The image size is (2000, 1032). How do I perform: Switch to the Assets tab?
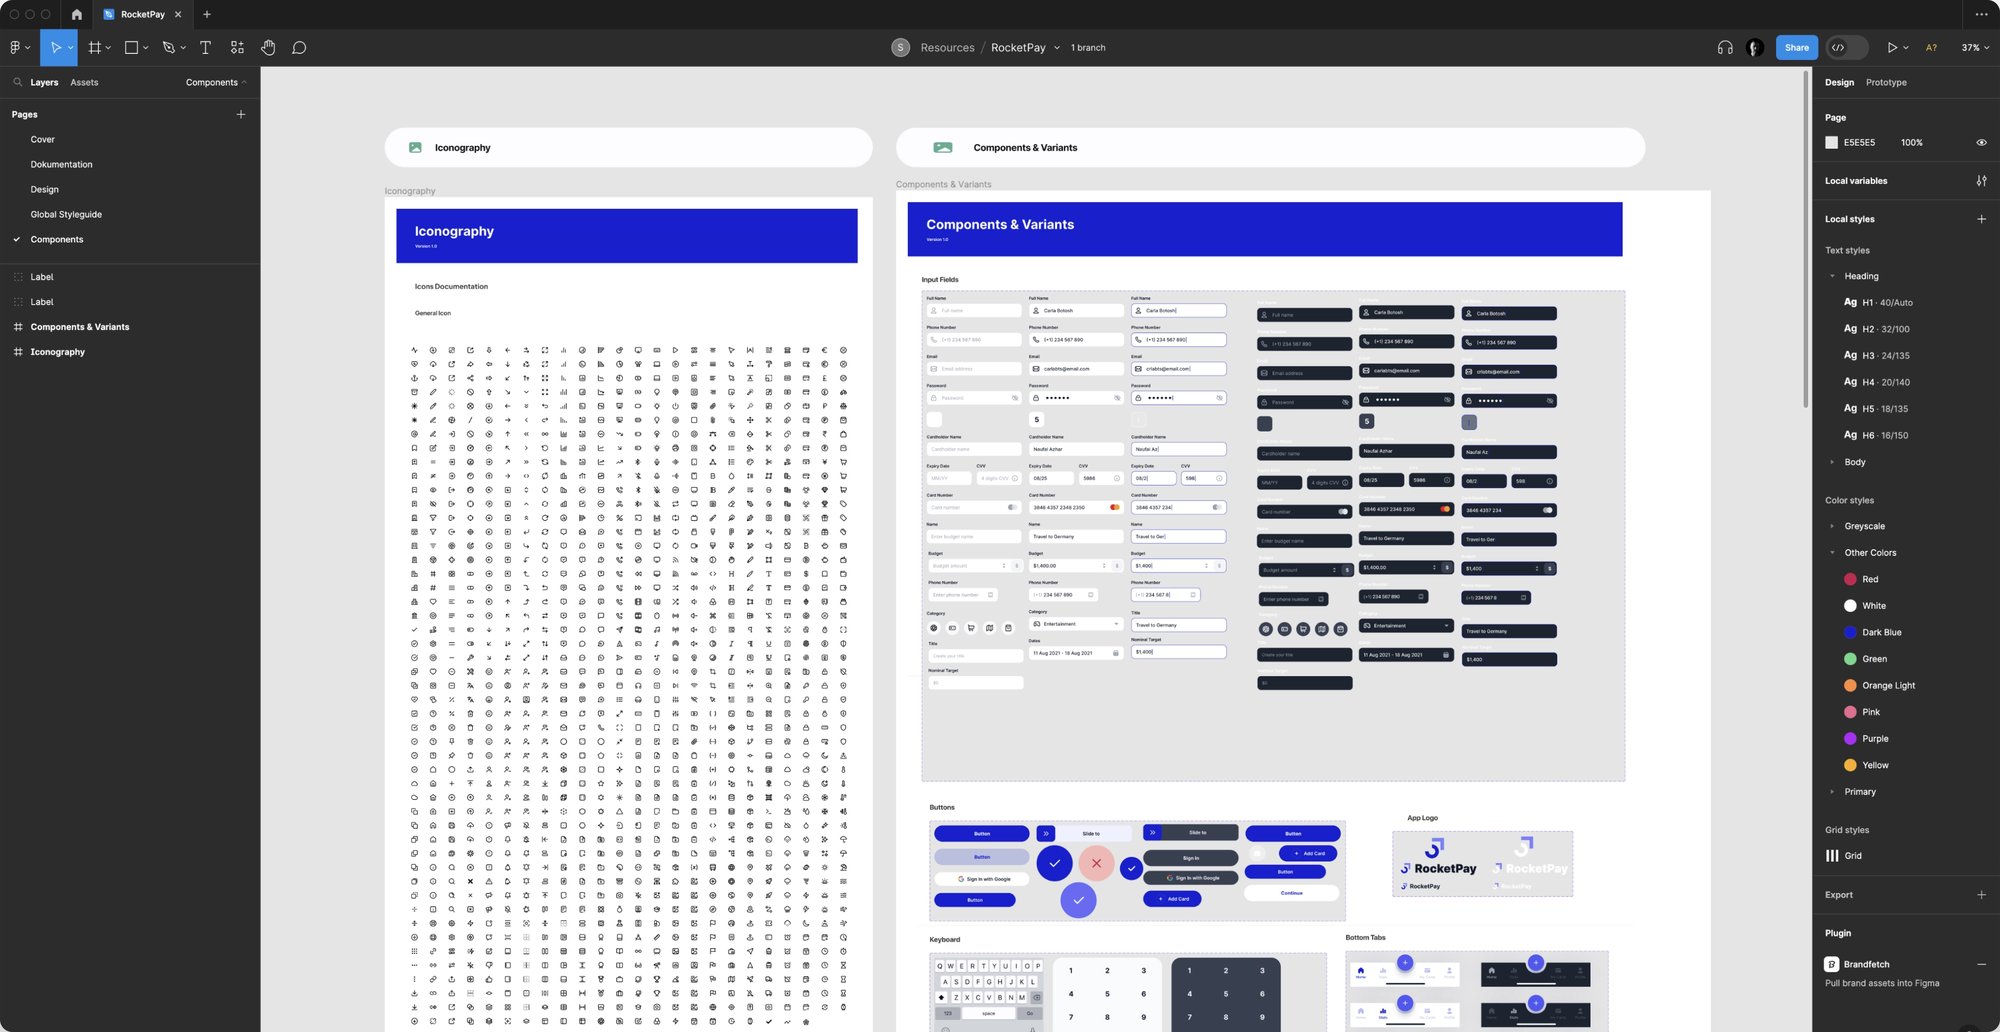(84, 82)
